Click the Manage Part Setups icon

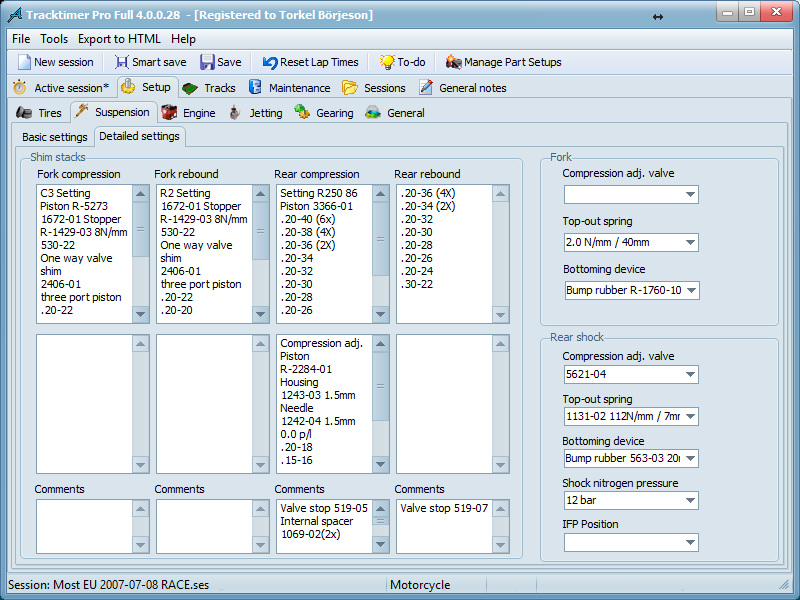453,62
